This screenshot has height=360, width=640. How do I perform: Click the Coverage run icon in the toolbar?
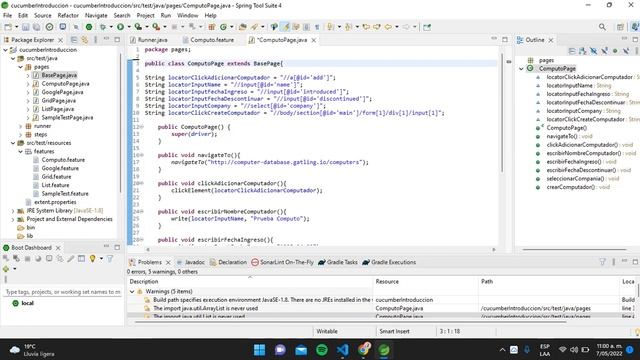(138, 27)
